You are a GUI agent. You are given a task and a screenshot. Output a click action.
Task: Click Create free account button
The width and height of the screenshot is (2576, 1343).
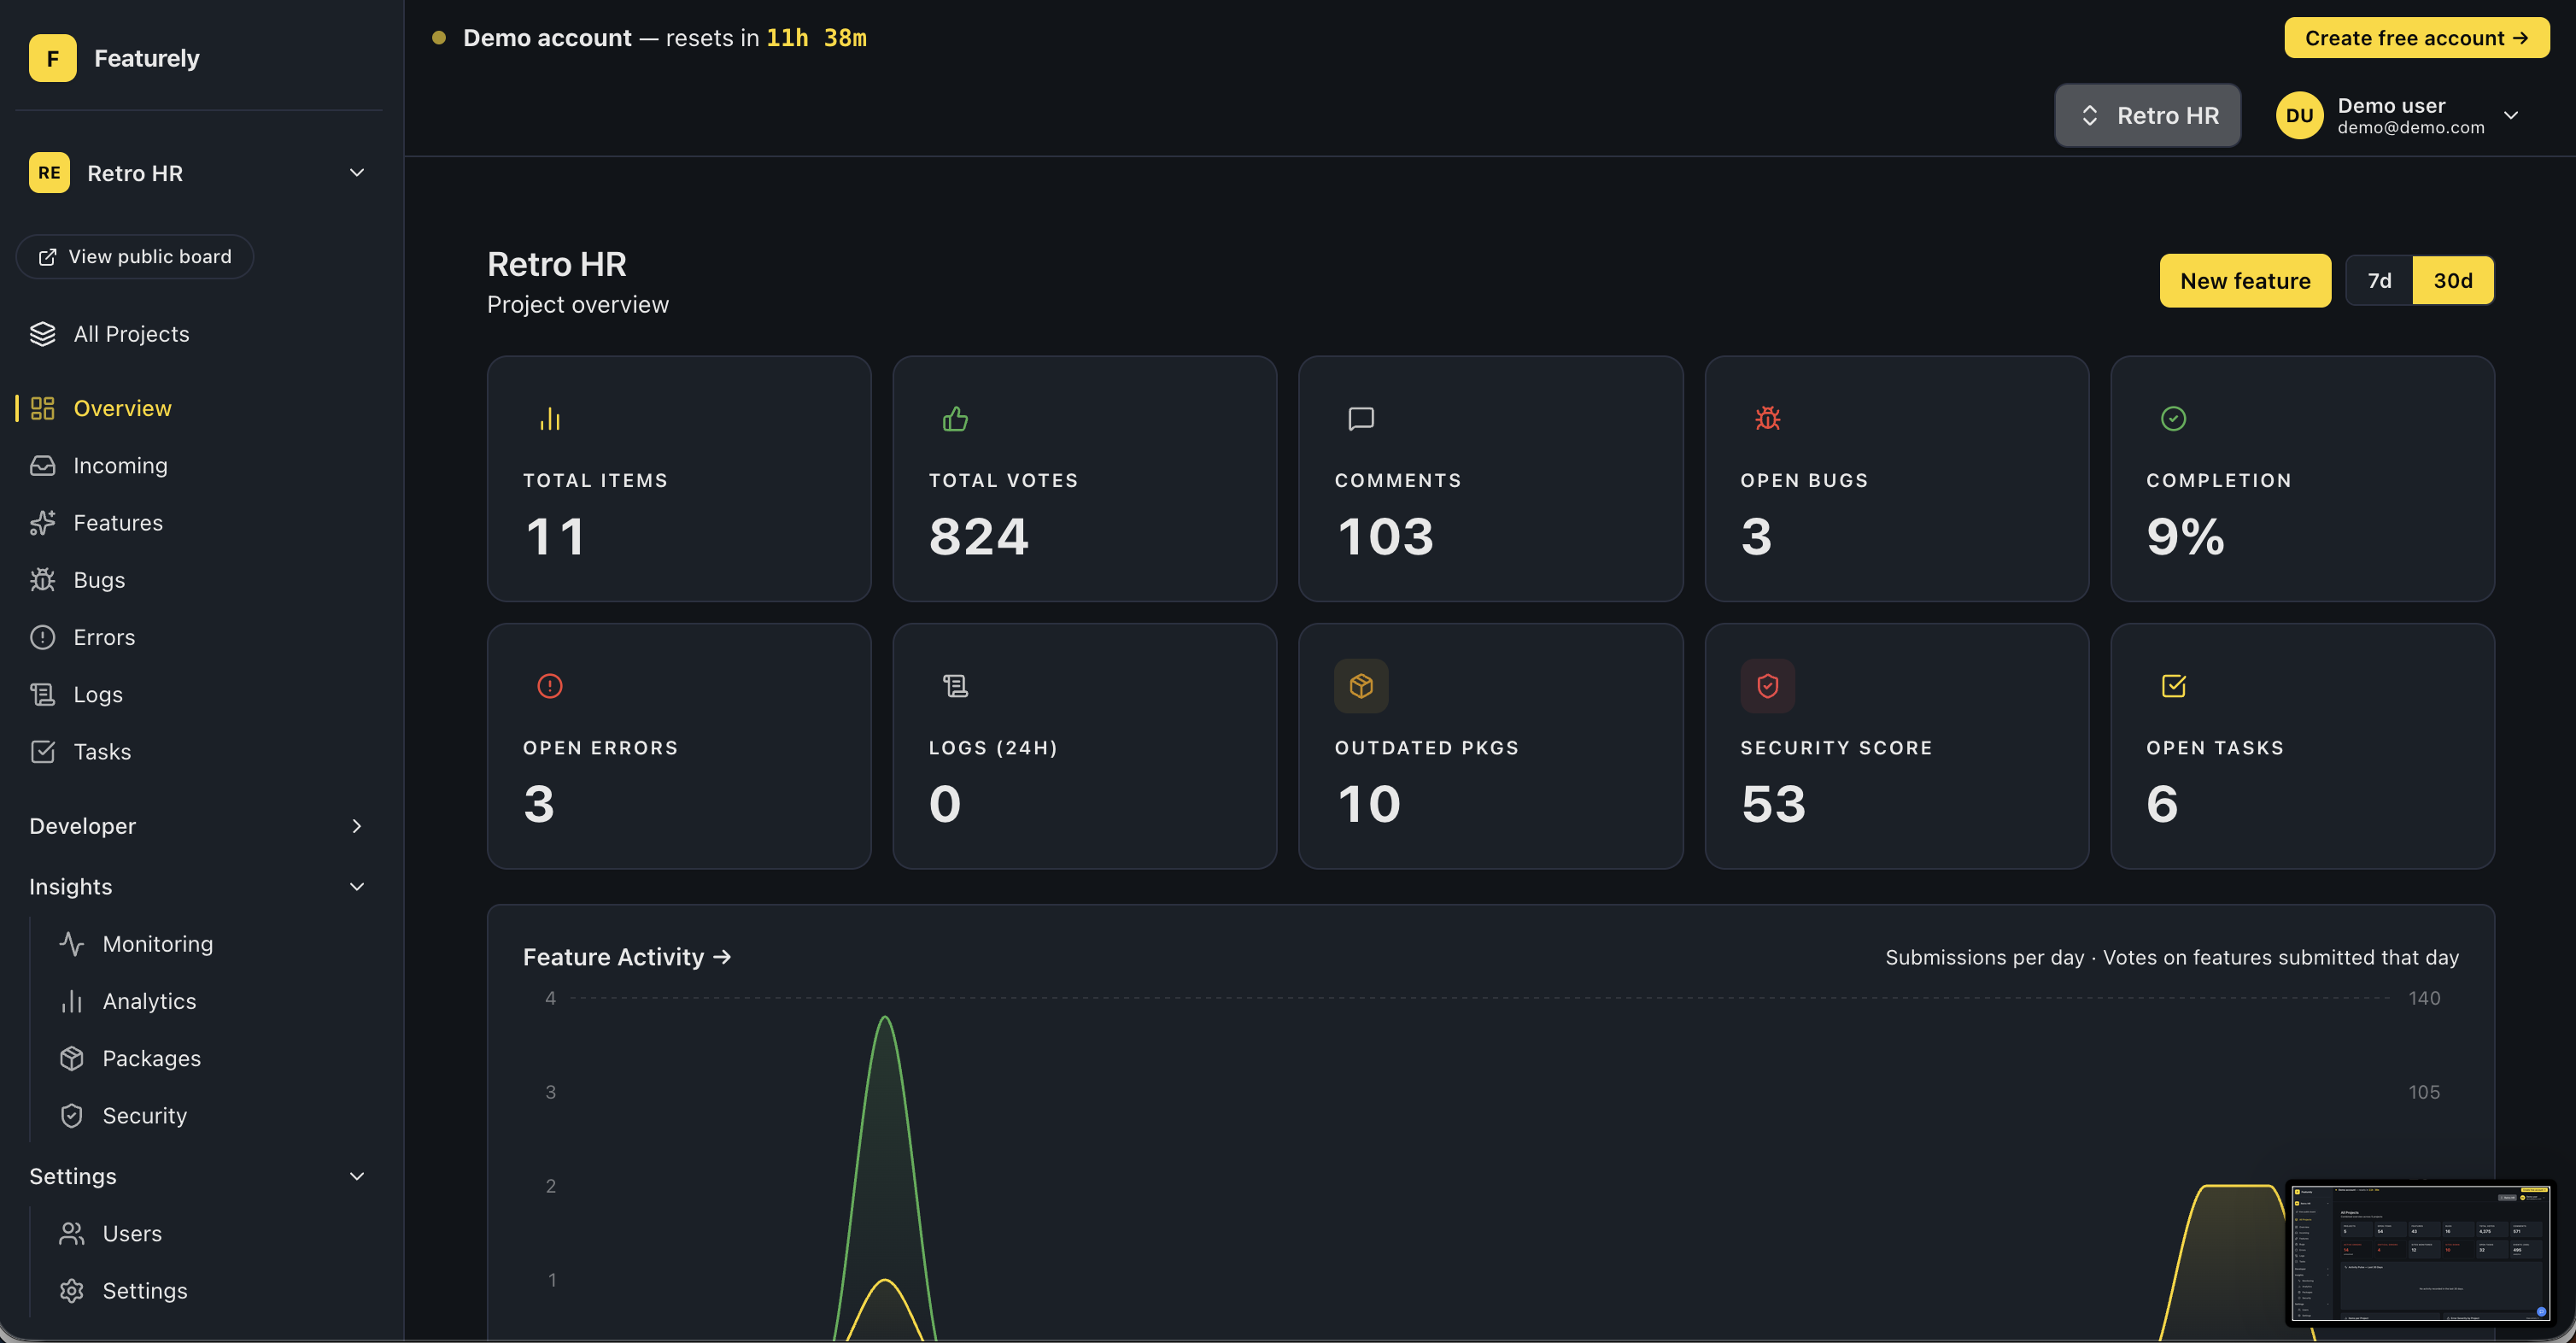[2415, 38]
